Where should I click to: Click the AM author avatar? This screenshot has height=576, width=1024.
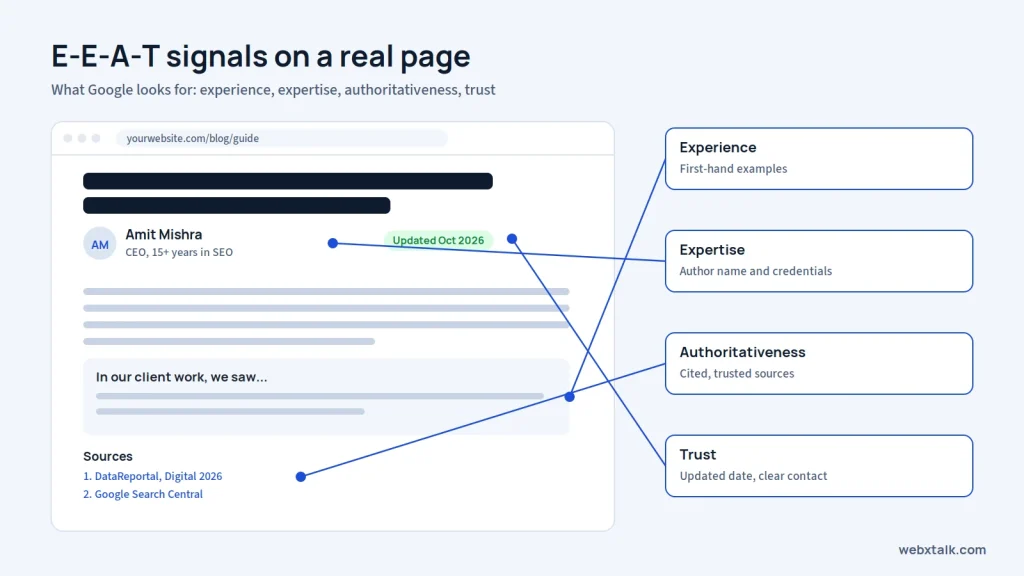(99, 244)
